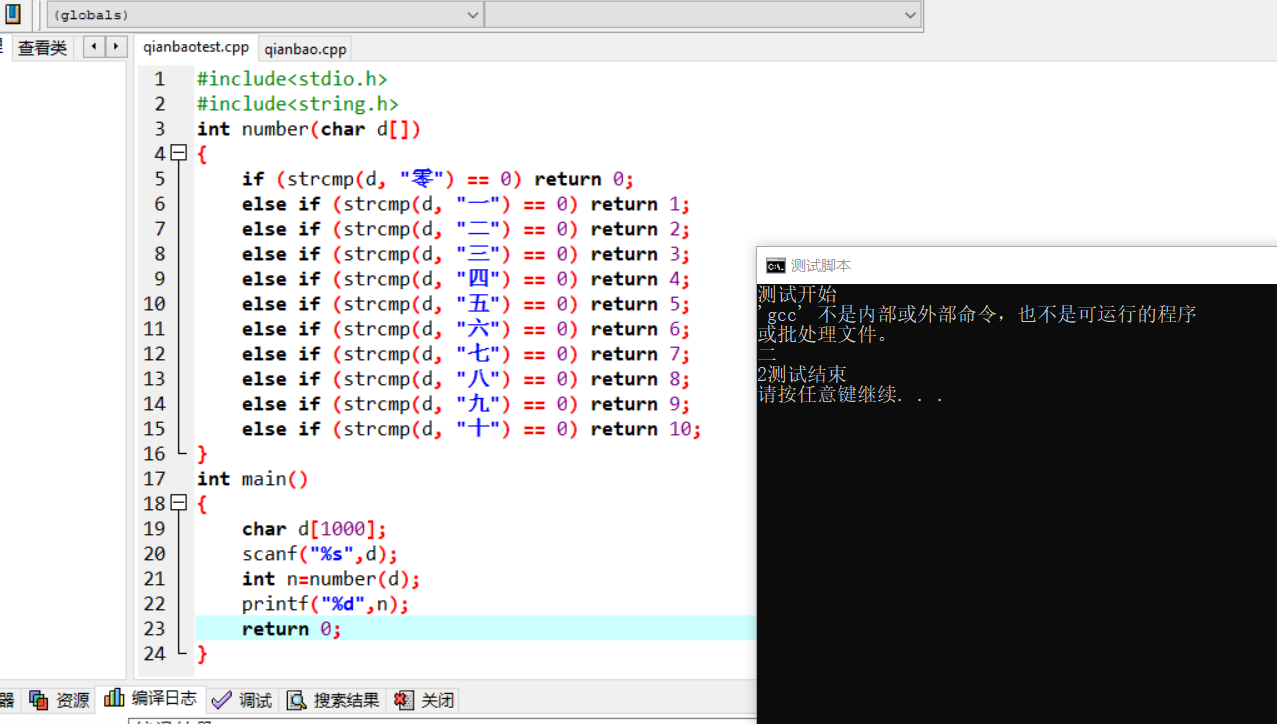
Task: Open the 编译日志 compile log tab
Action: point(151,699)
